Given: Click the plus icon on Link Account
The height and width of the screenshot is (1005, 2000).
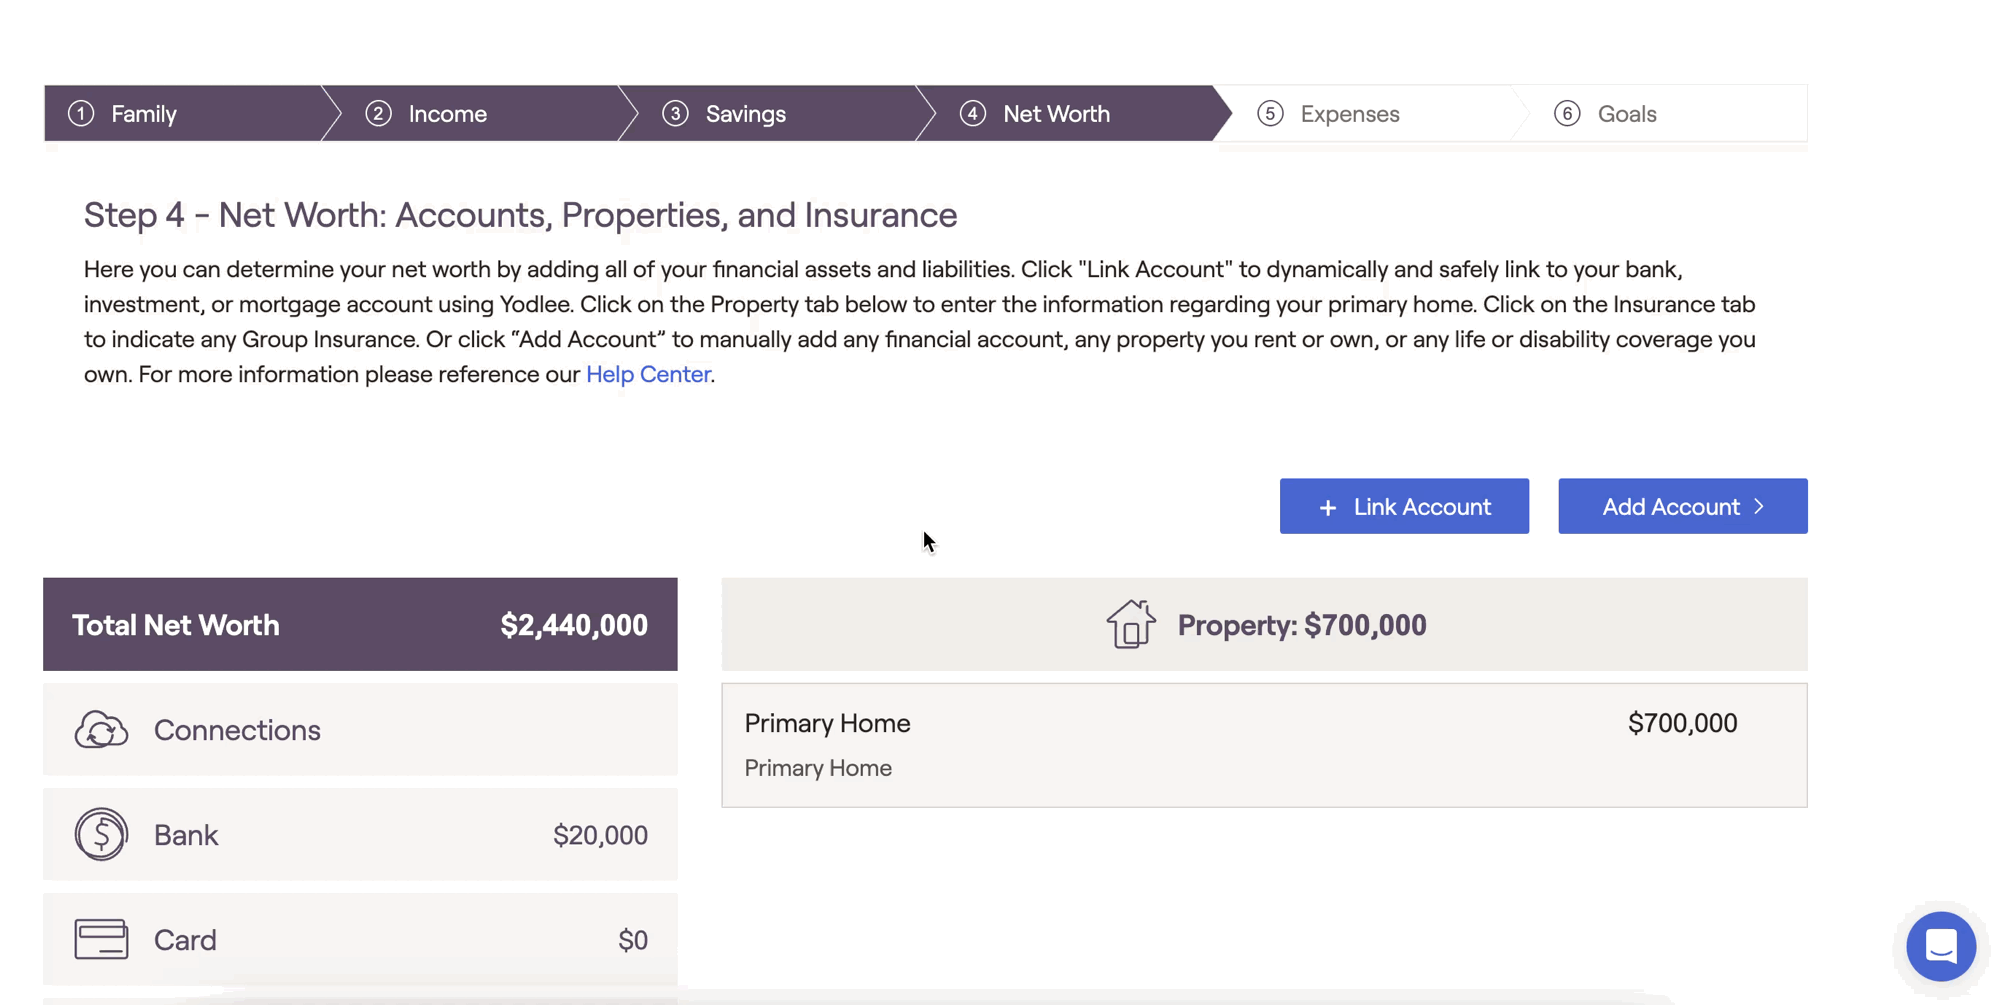Looking at the screenshot, I should coord(1327,507).
